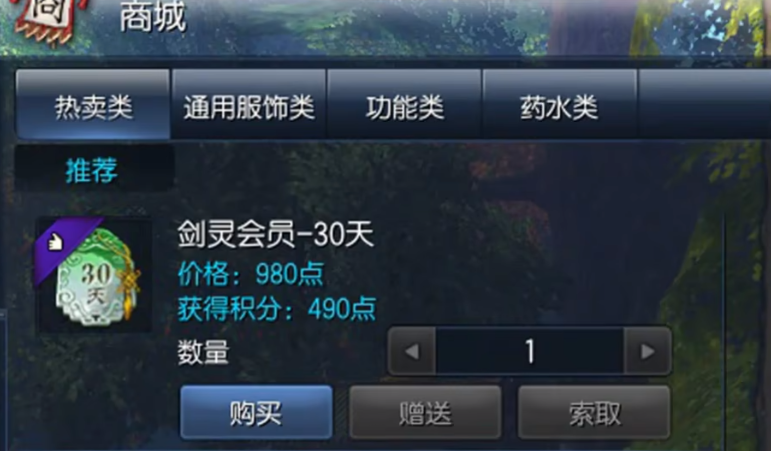Select the 30天 jade membership item icon
Viewport: 771px width, 451px height.
coord(93,274)
